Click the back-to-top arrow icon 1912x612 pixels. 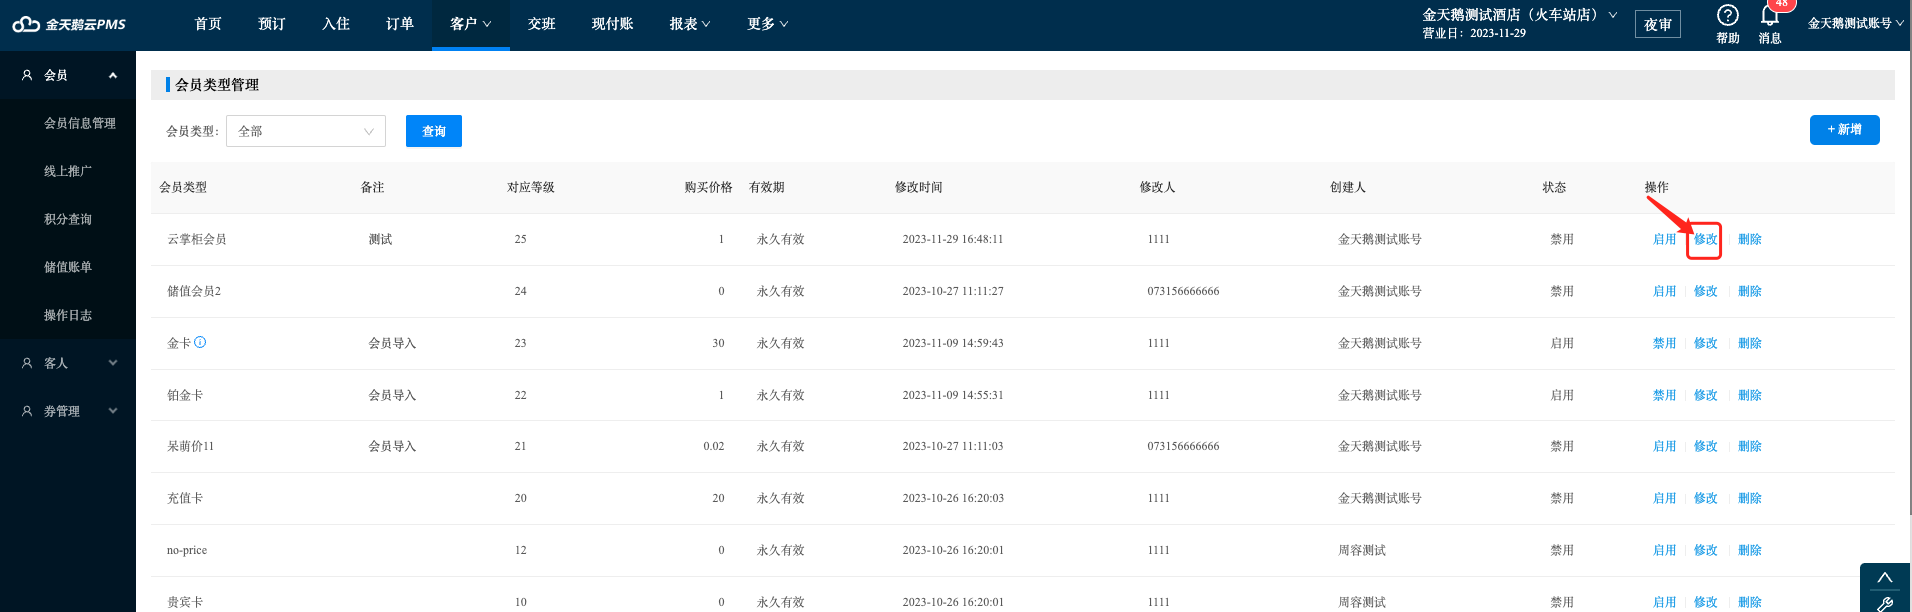(1885, 578)
